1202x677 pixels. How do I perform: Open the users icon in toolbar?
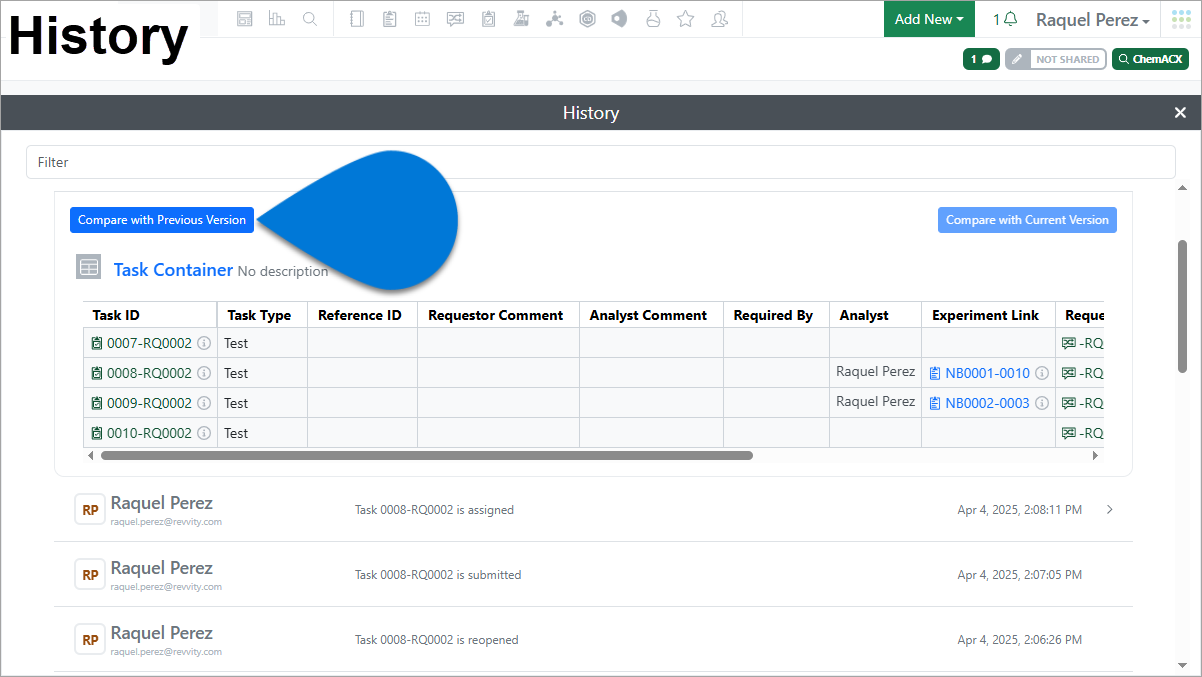tap(718, 19)
